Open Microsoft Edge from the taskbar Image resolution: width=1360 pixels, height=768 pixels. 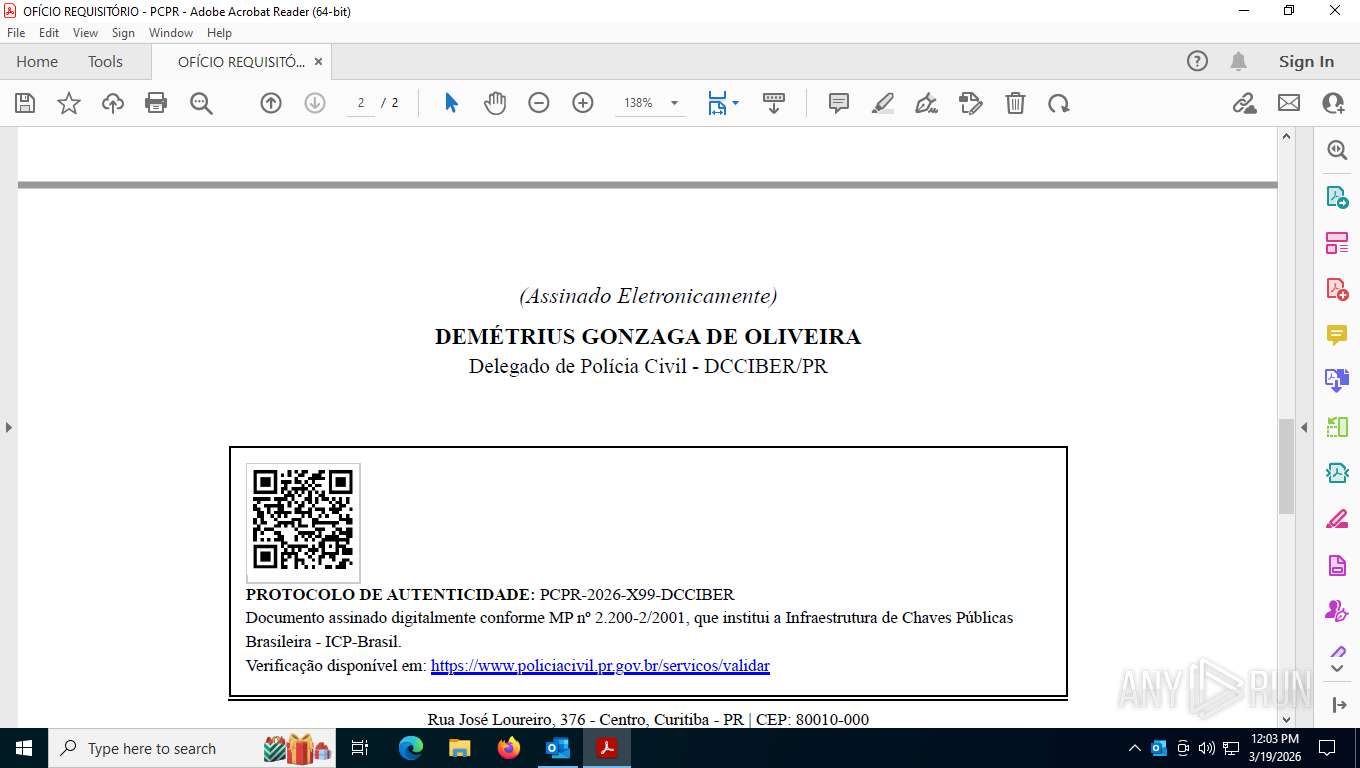pos(410,748)
